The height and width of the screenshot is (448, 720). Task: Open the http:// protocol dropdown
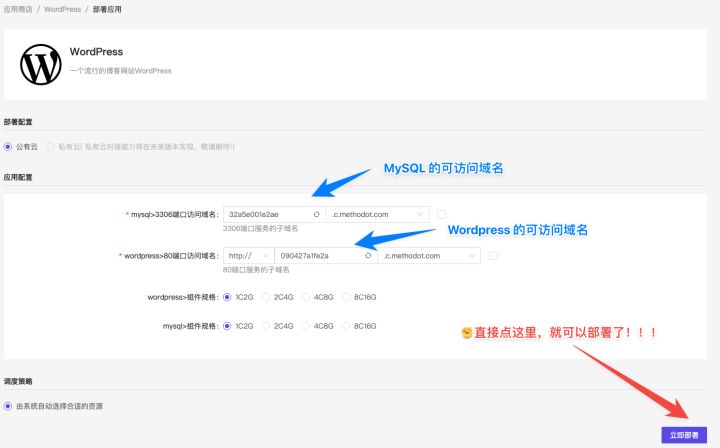[248, 256]
